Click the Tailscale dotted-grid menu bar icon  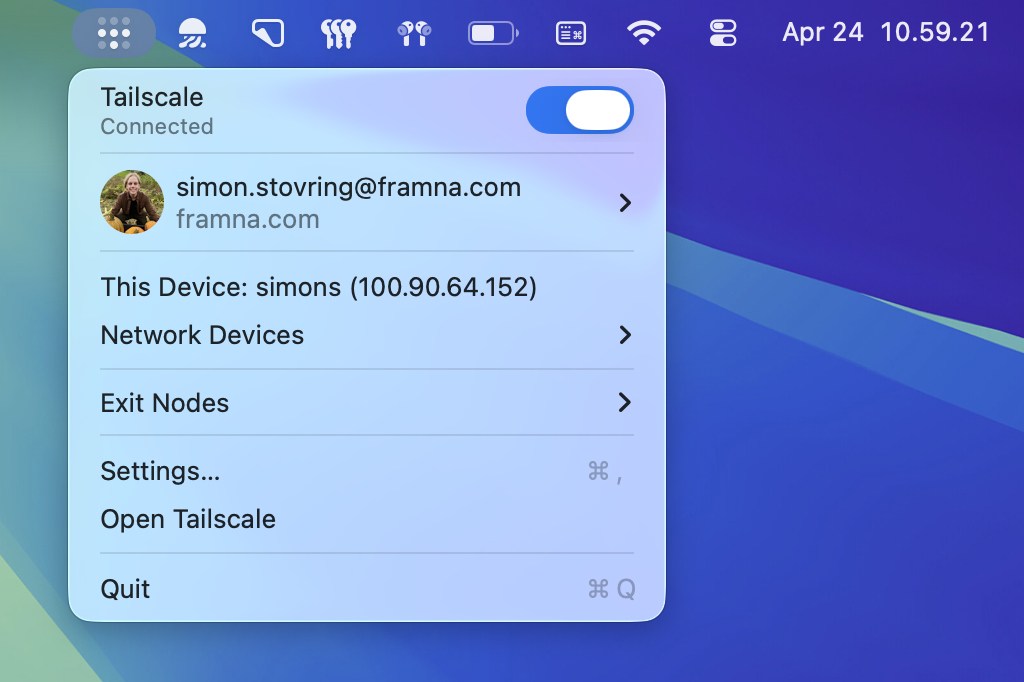114,32
